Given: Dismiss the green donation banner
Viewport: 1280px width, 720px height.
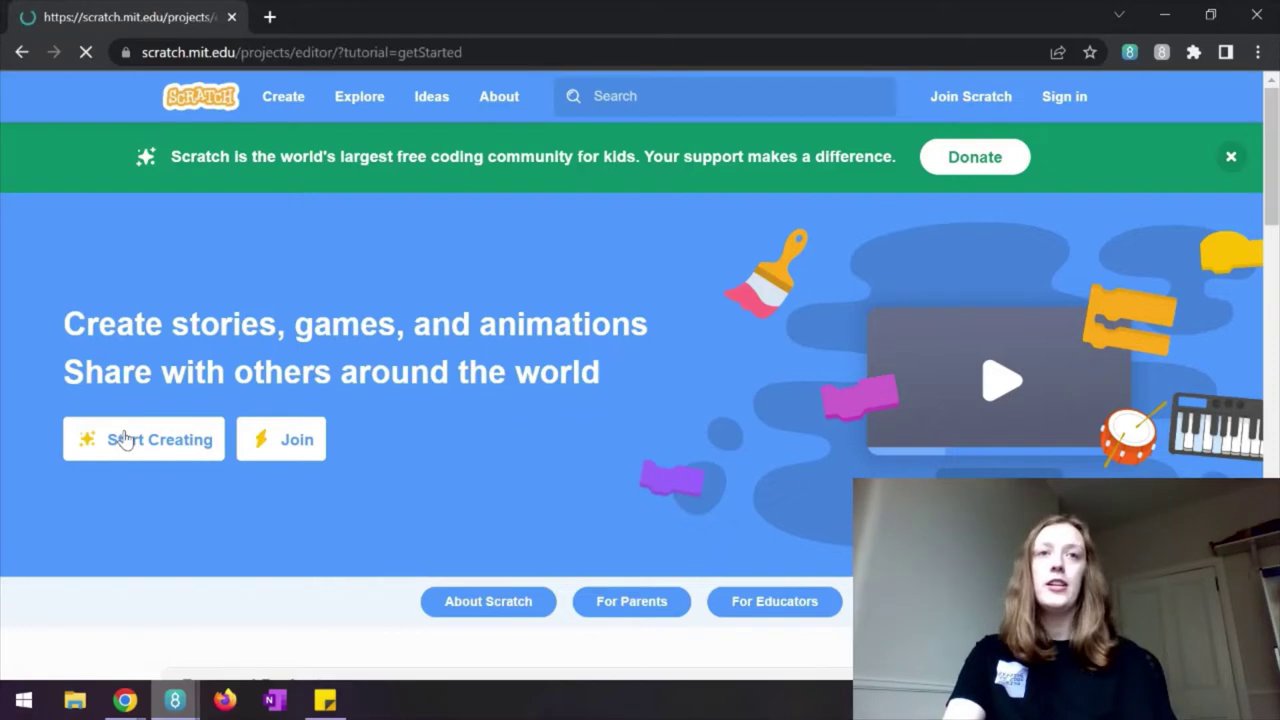Looking at the screenshot, I should (1231, 157).
